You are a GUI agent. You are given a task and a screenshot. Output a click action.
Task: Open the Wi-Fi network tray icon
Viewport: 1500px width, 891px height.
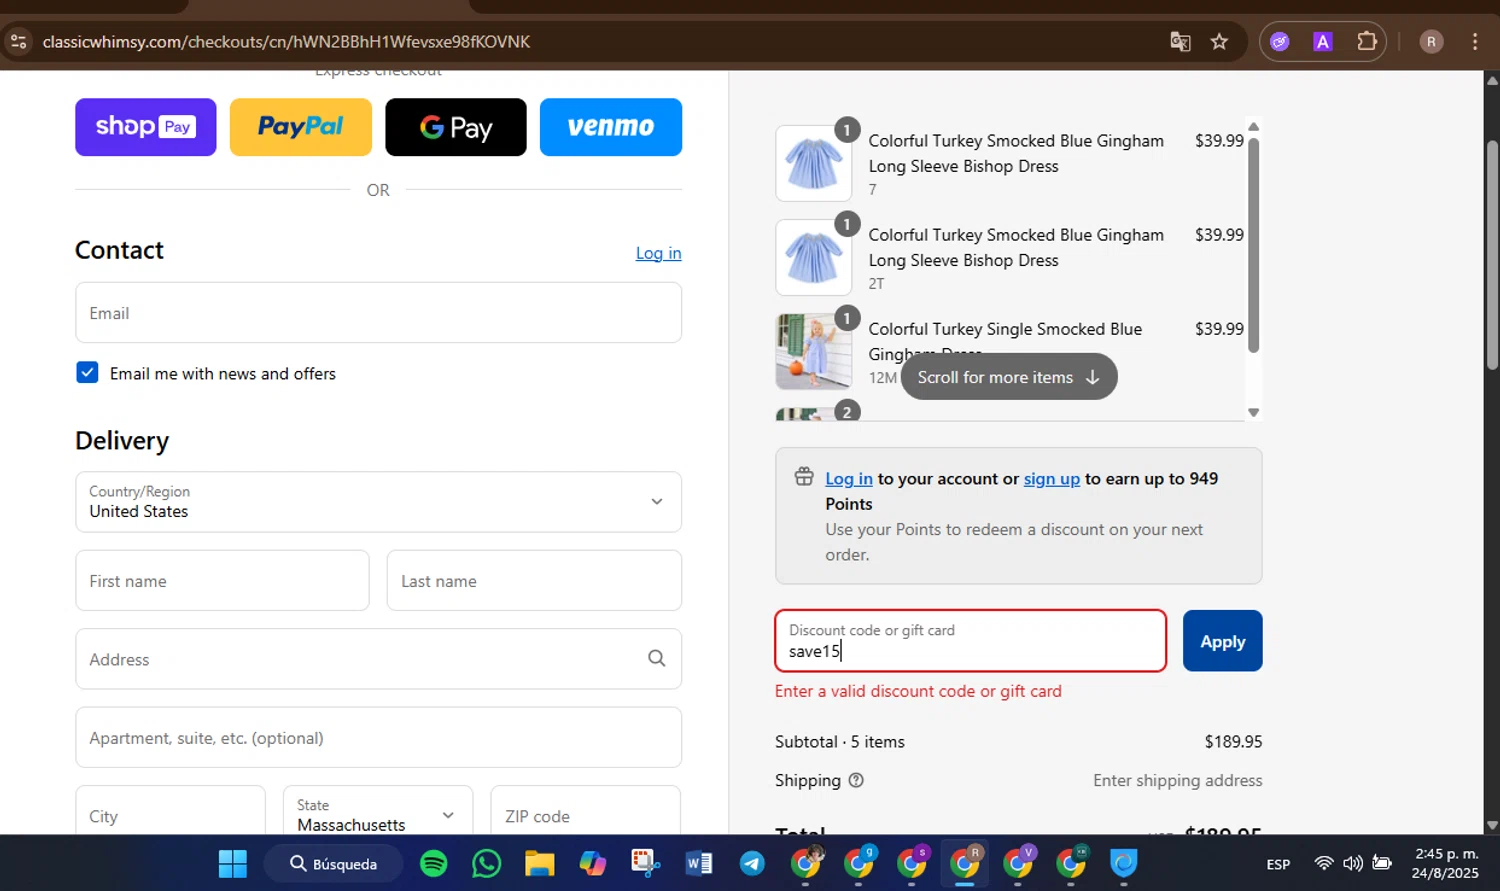[1324, 863]
